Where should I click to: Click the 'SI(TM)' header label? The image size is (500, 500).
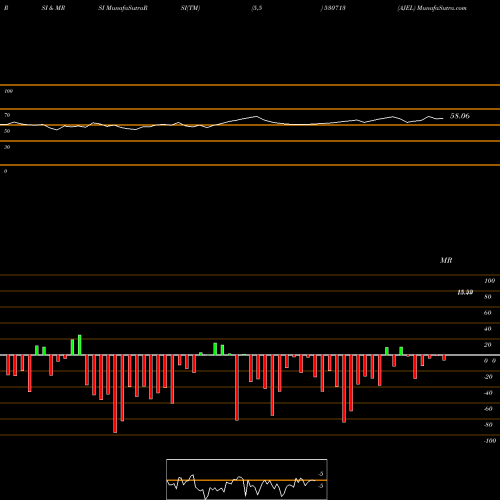190,8
